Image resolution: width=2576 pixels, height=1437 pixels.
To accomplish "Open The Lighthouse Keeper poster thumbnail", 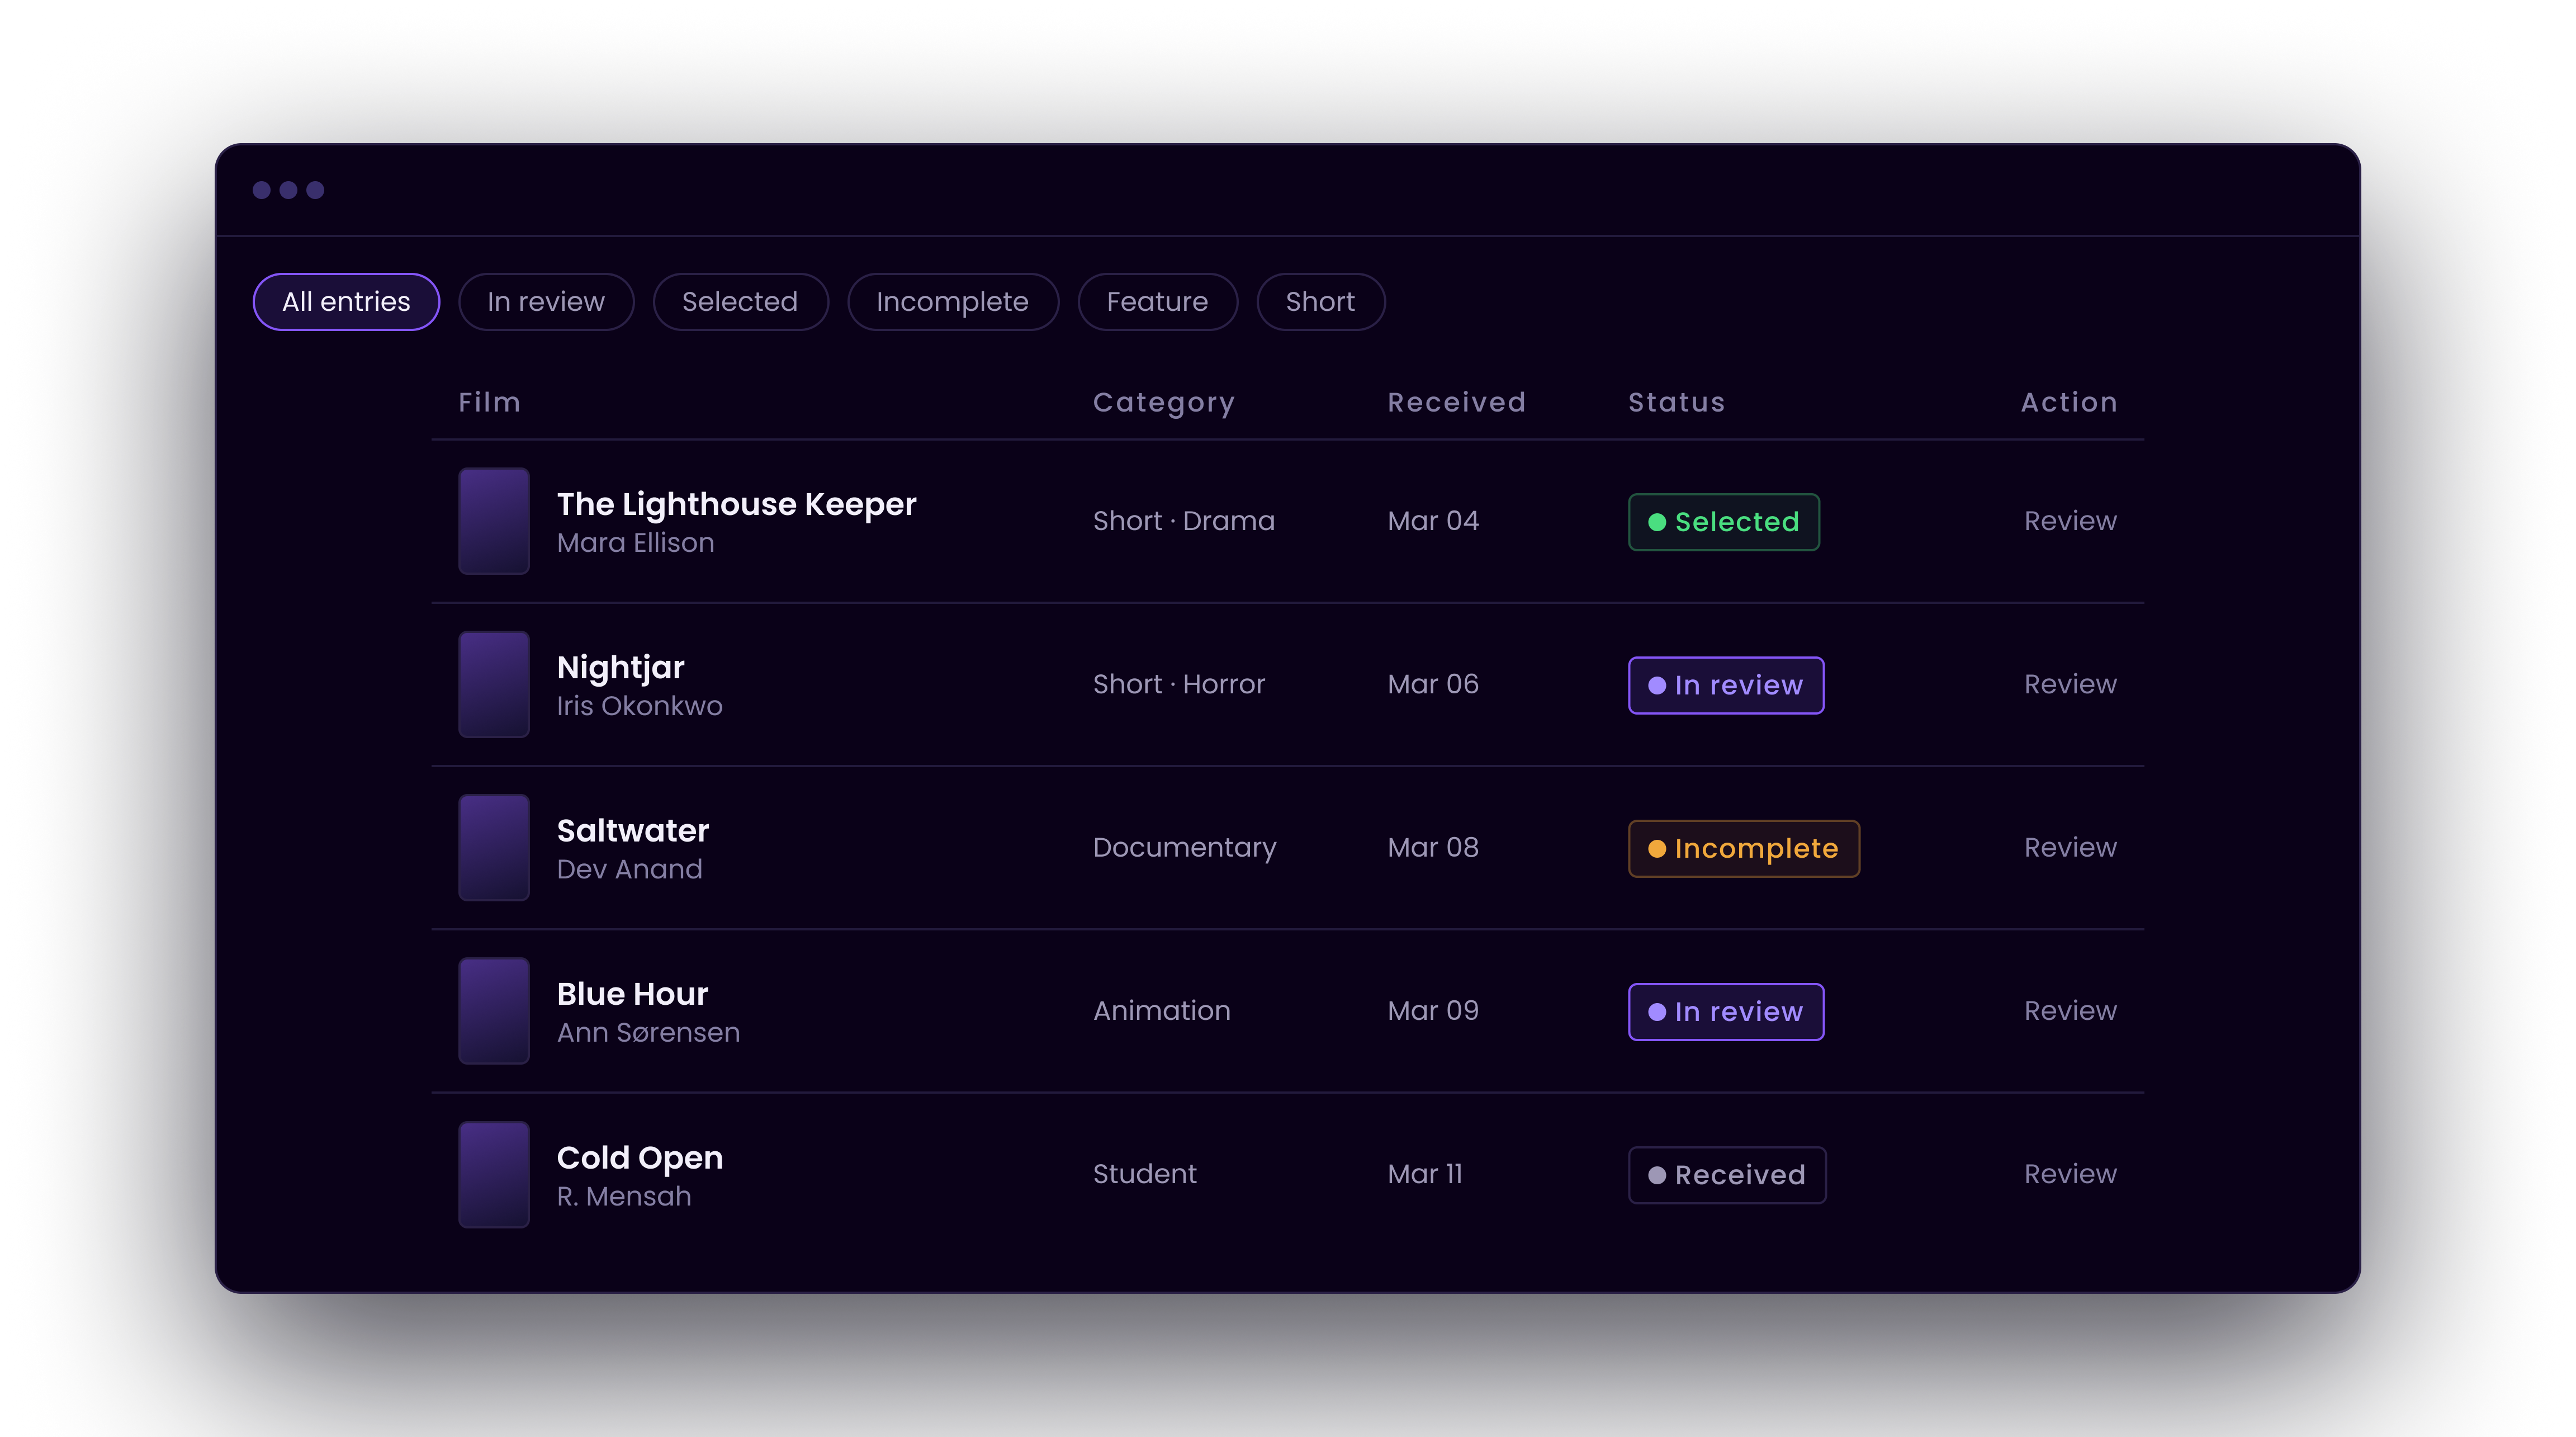I will [494, 521].
